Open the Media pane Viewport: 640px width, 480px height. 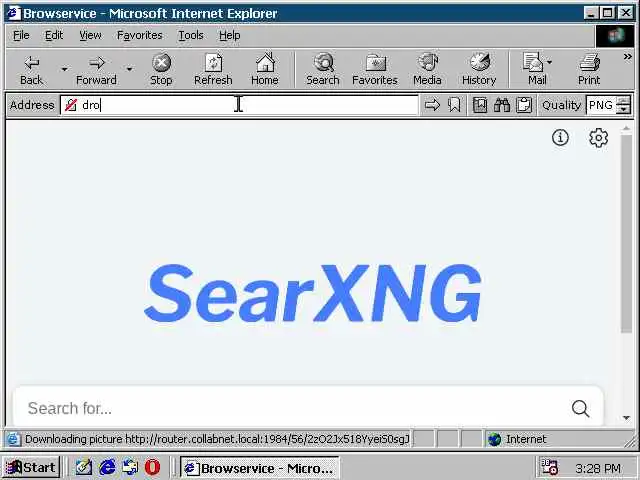[427, 69]
